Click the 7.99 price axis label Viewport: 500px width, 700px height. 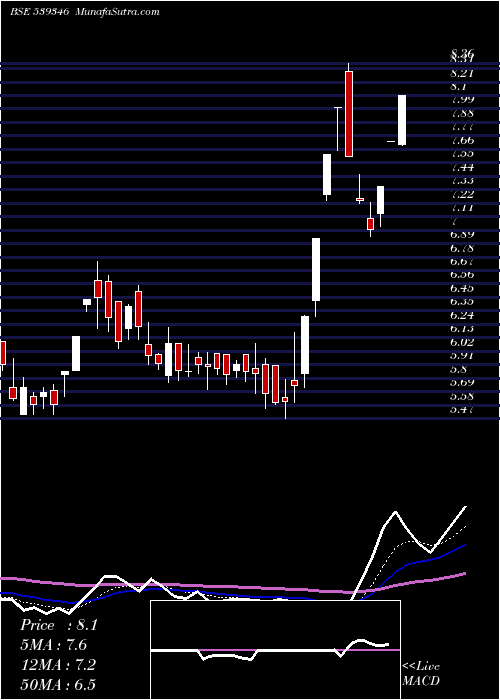pyautogui.click(x=462, y=100)
